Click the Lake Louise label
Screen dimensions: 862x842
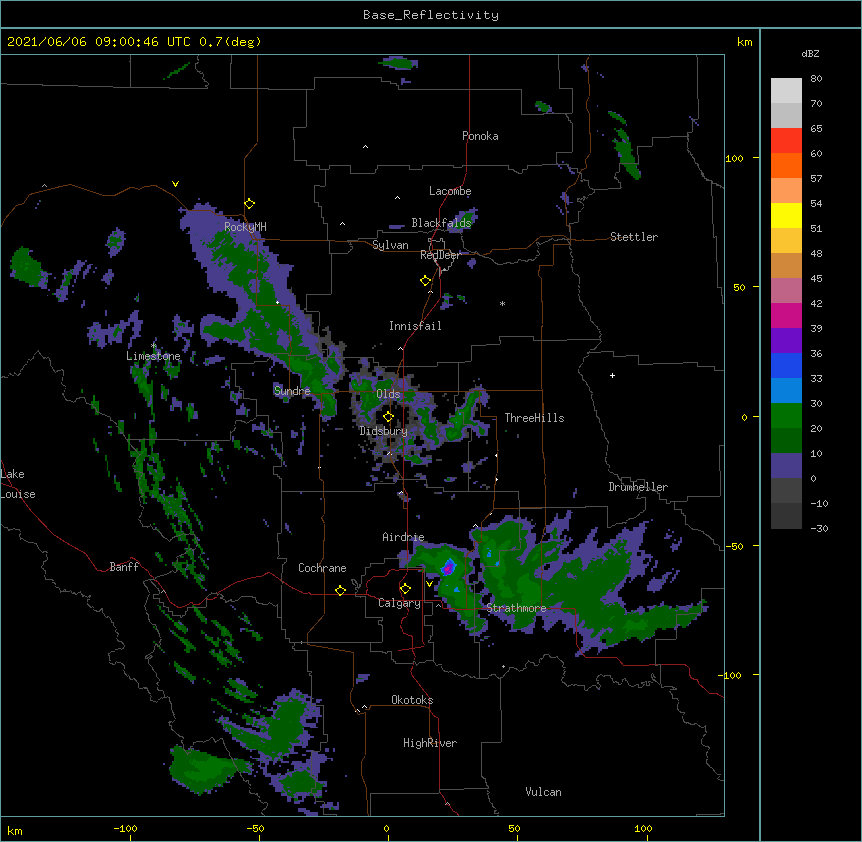tap(18, 484)
